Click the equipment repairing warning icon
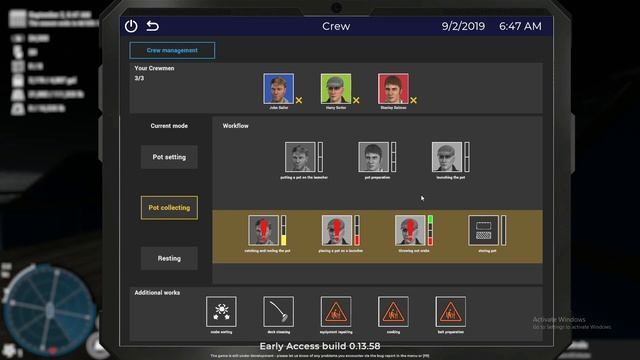Viewport: 640px width, 360px height. tap(336, 311)
